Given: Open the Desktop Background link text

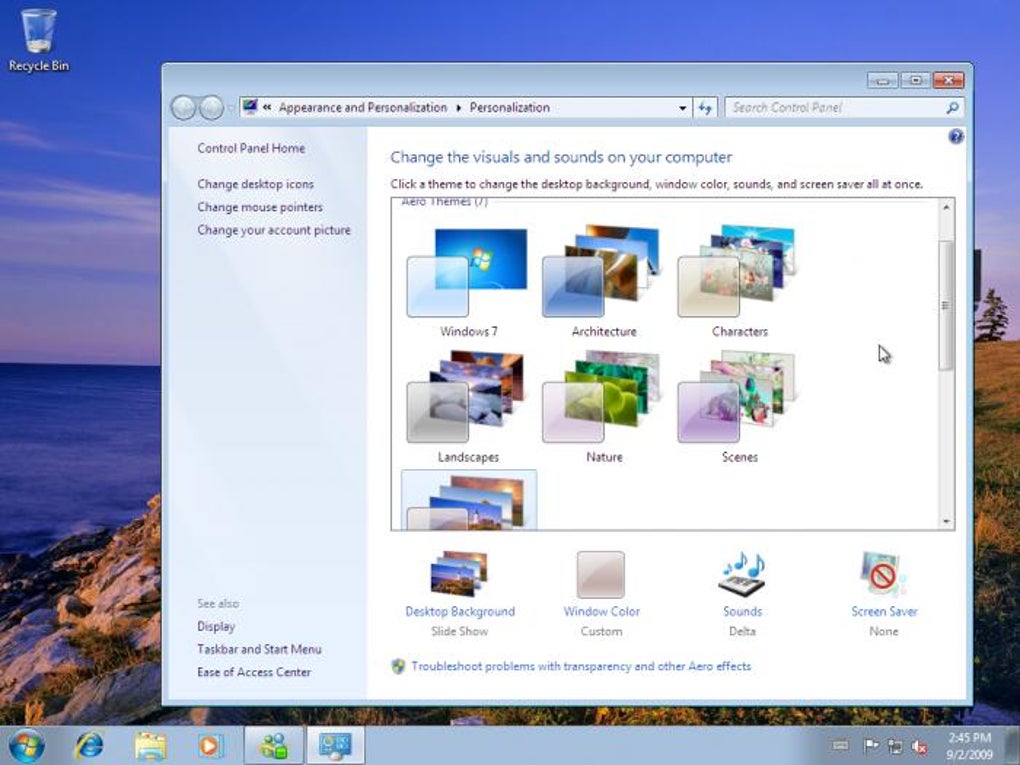Looking at the screenshot, I should click(460, 611).
